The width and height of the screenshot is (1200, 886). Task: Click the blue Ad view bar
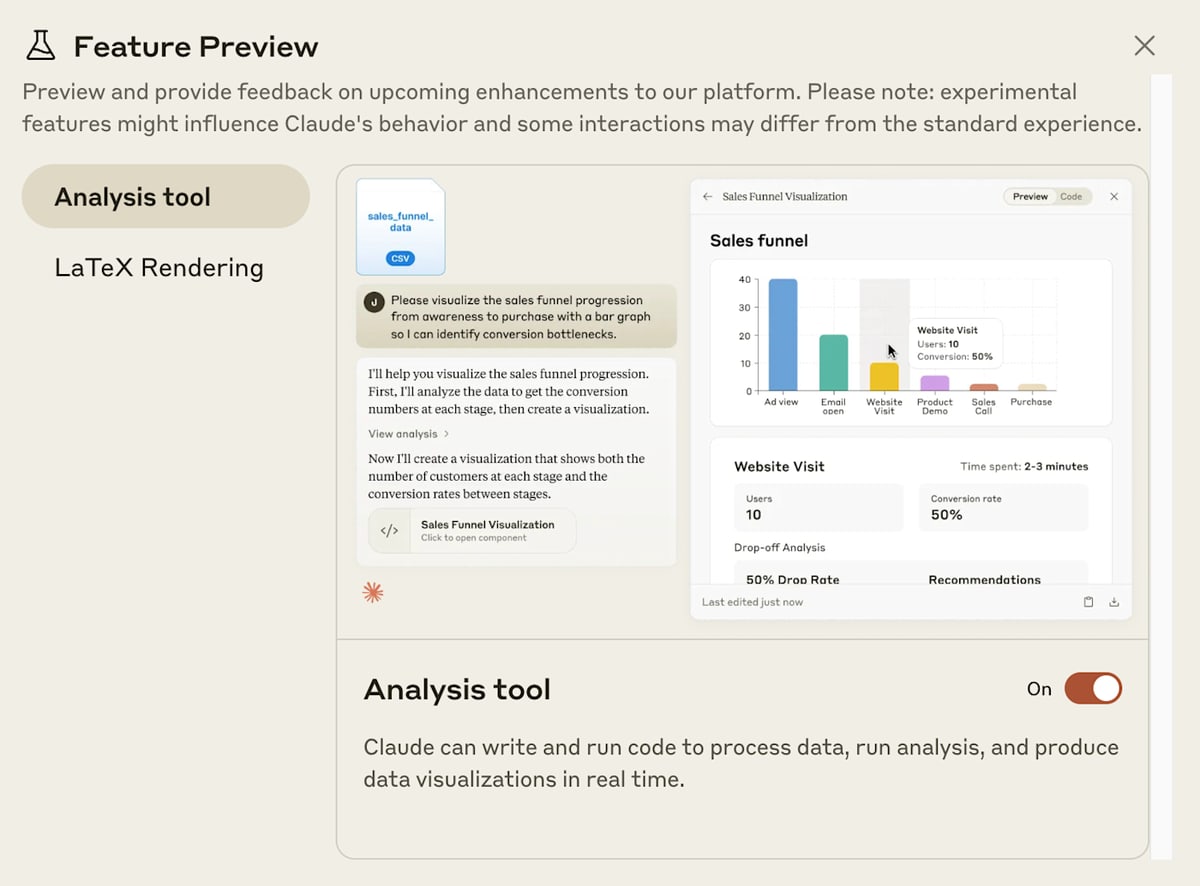point(783,335)
